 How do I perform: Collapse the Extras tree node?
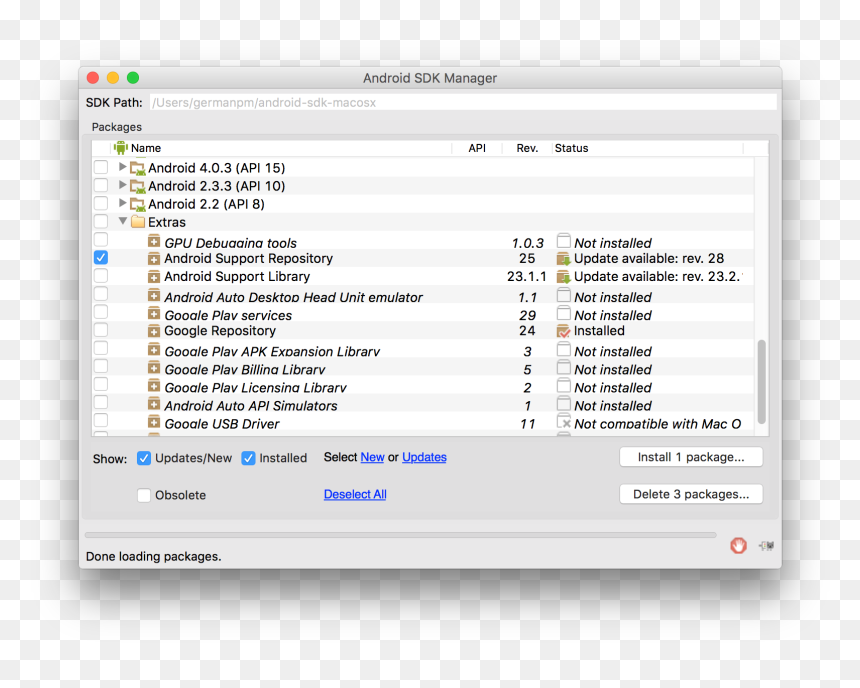pos(123,221)
